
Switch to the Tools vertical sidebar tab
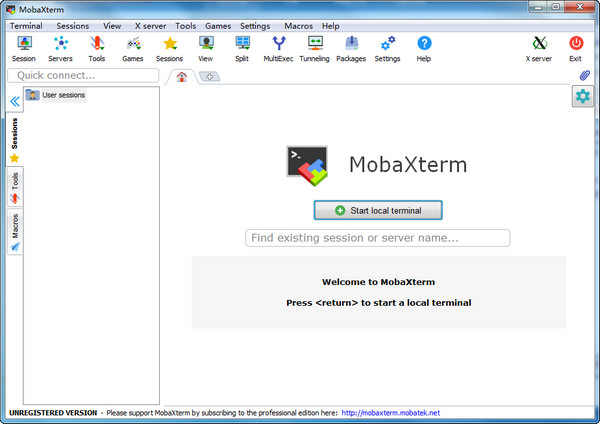pyautogui.click(x=15, y=188)
